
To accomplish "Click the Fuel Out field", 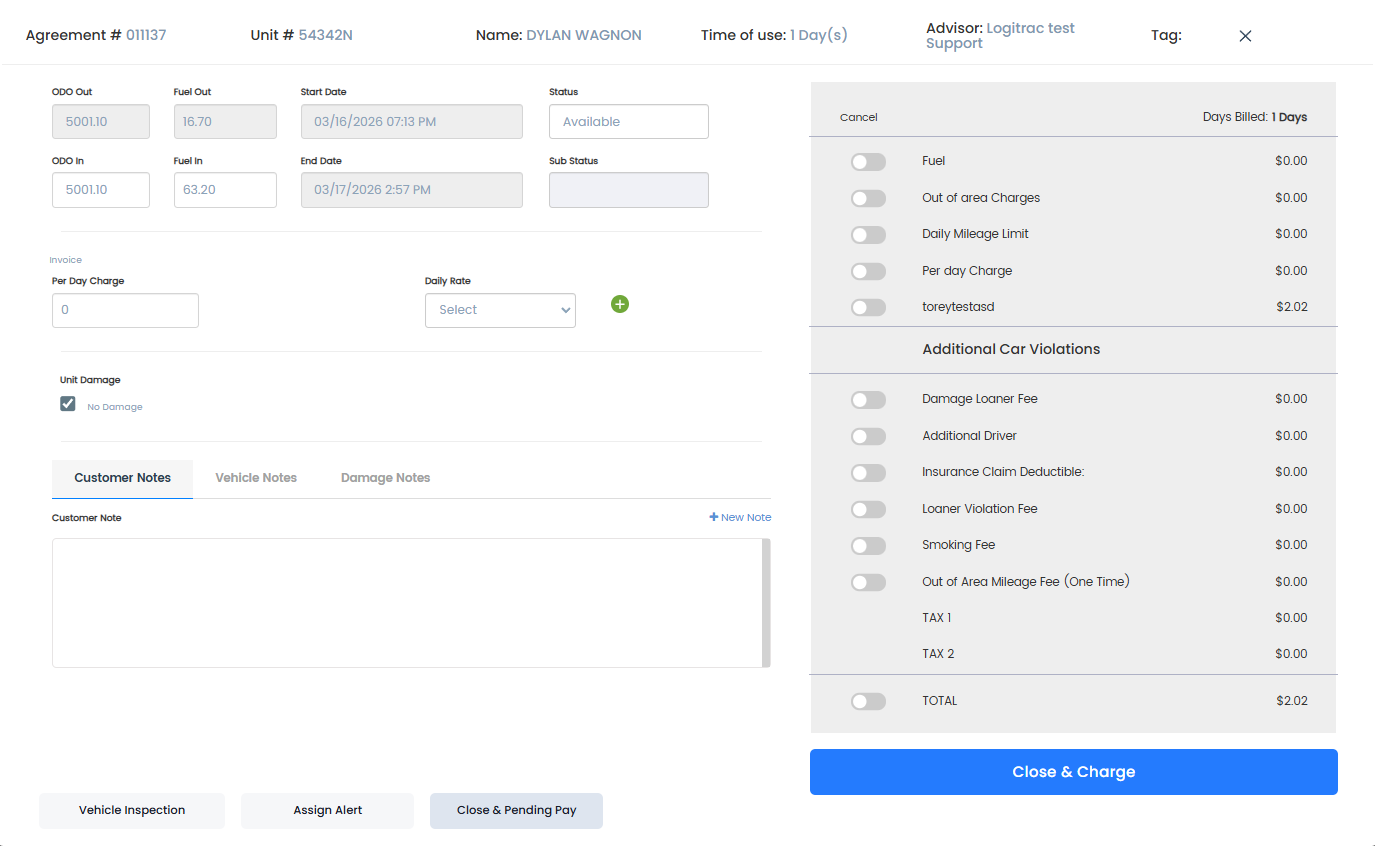I will (x=225, y=122).
